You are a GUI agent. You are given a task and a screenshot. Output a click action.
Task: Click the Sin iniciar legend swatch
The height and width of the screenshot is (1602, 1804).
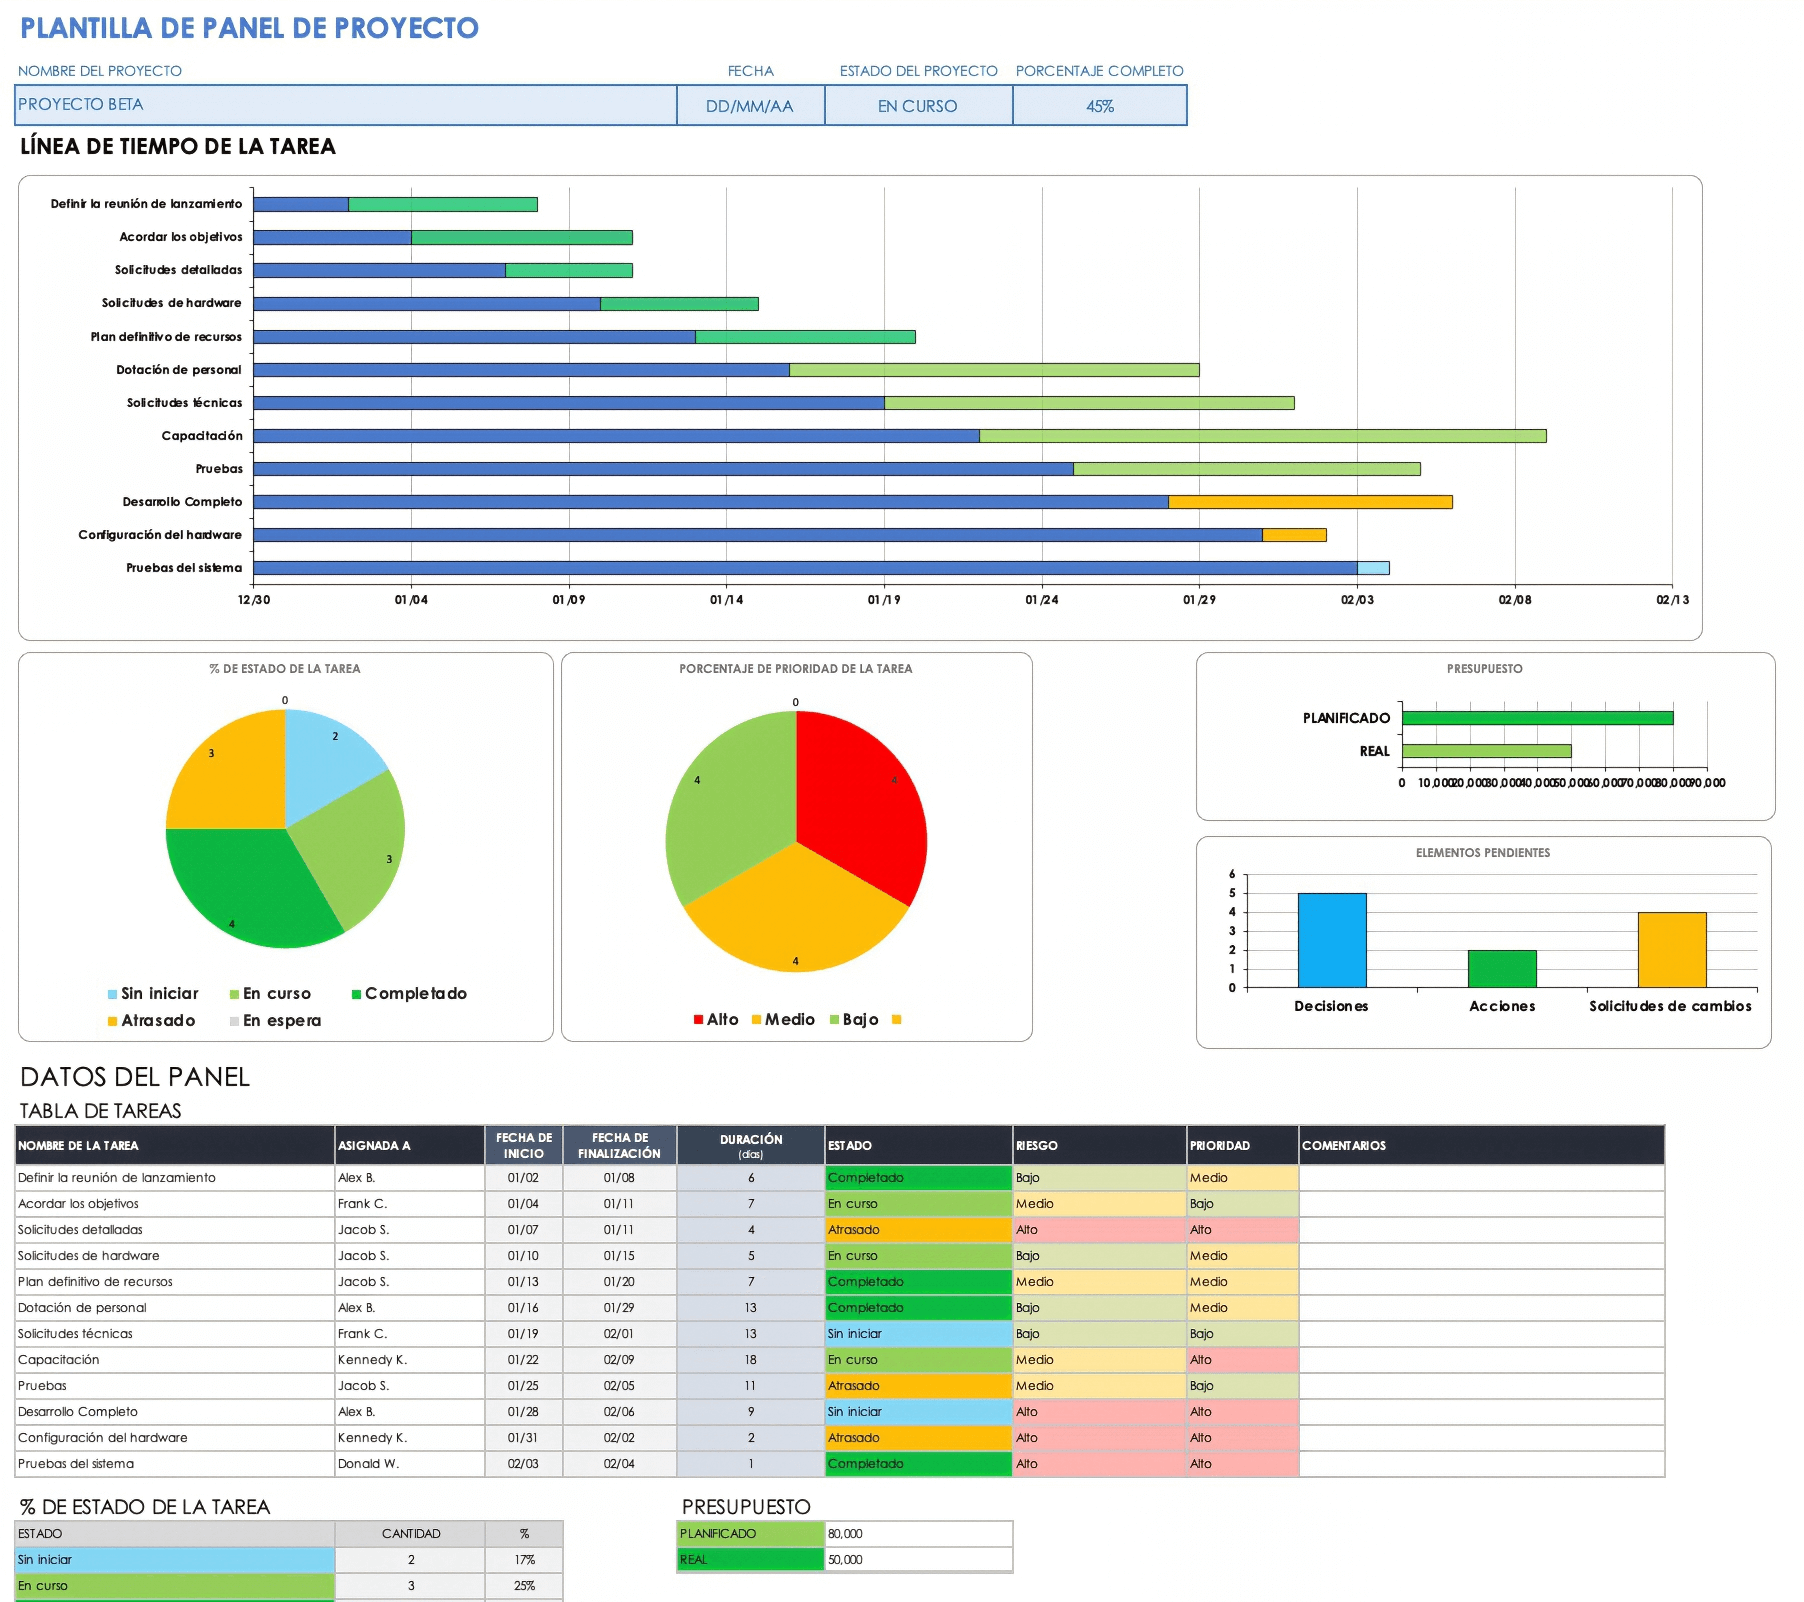[x=113, y=994]
